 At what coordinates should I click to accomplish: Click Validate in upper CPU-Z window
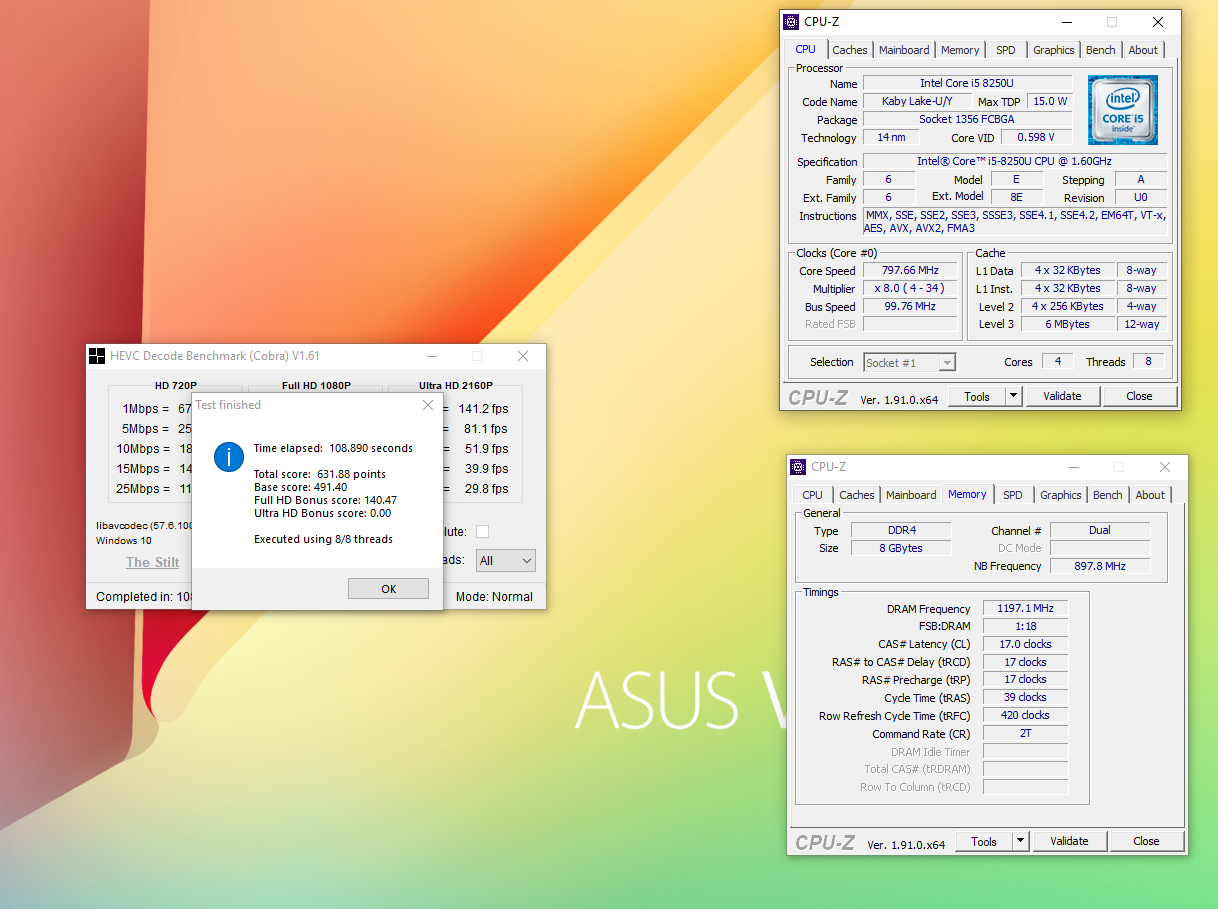[1062, 396]
